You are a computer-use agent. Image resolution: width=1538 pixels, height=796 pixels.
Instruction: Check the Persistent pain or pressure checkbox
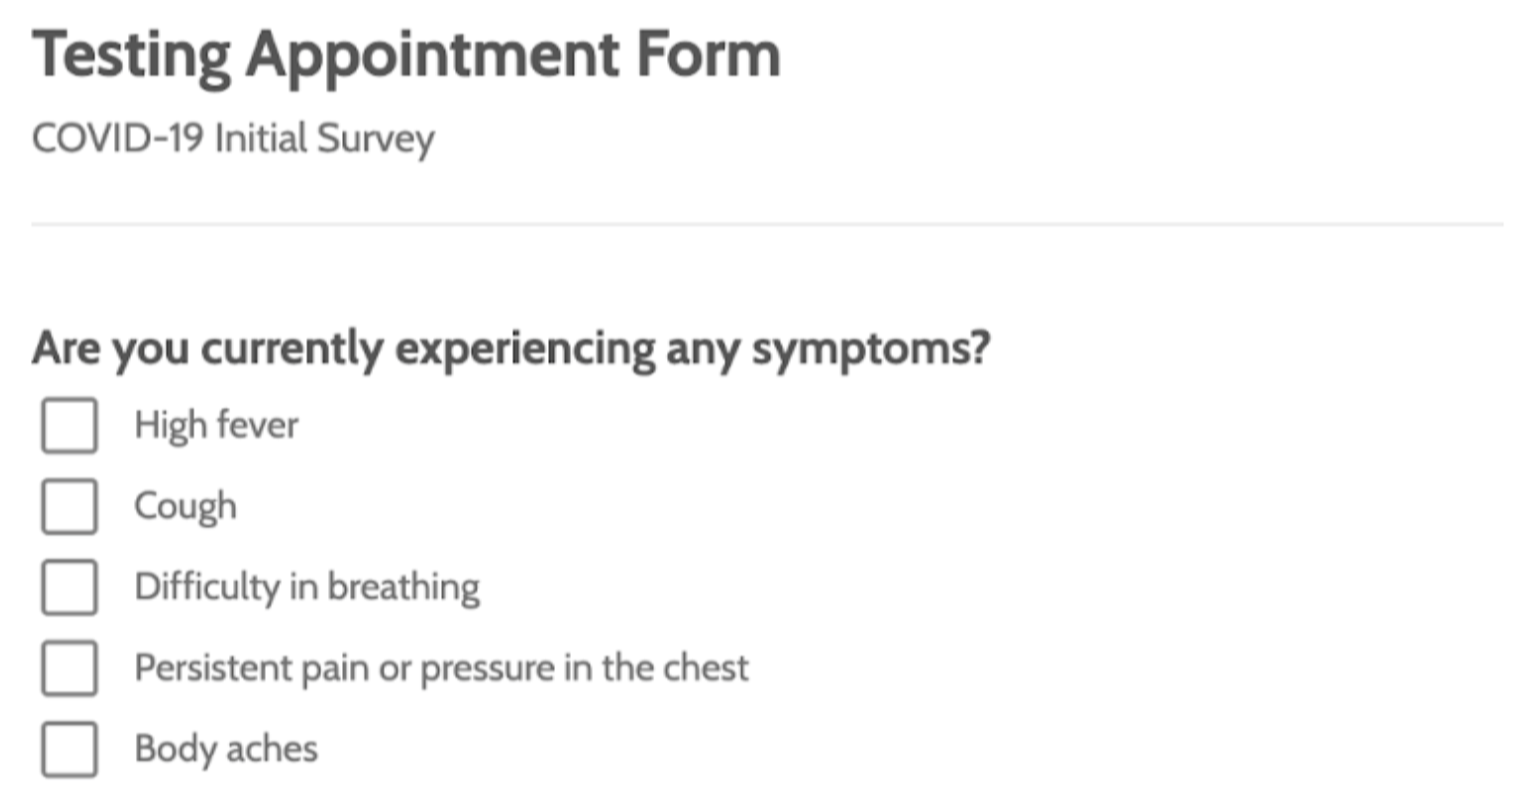(68, 668)
